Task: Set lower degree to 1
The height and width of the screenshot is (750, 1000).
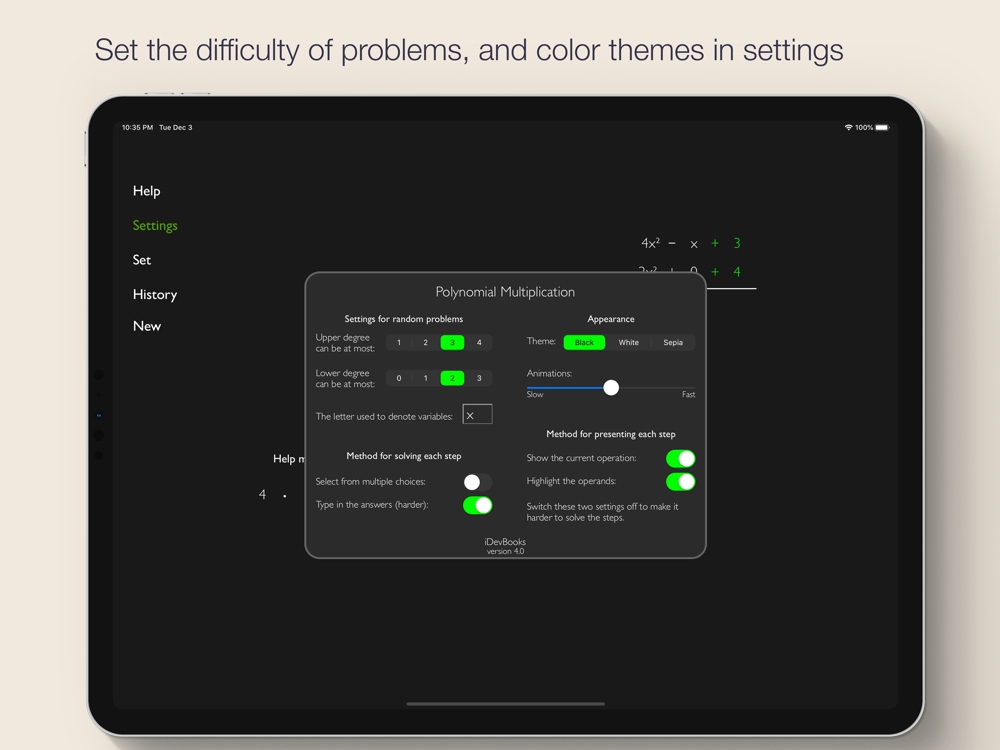Action: point(425,378)
